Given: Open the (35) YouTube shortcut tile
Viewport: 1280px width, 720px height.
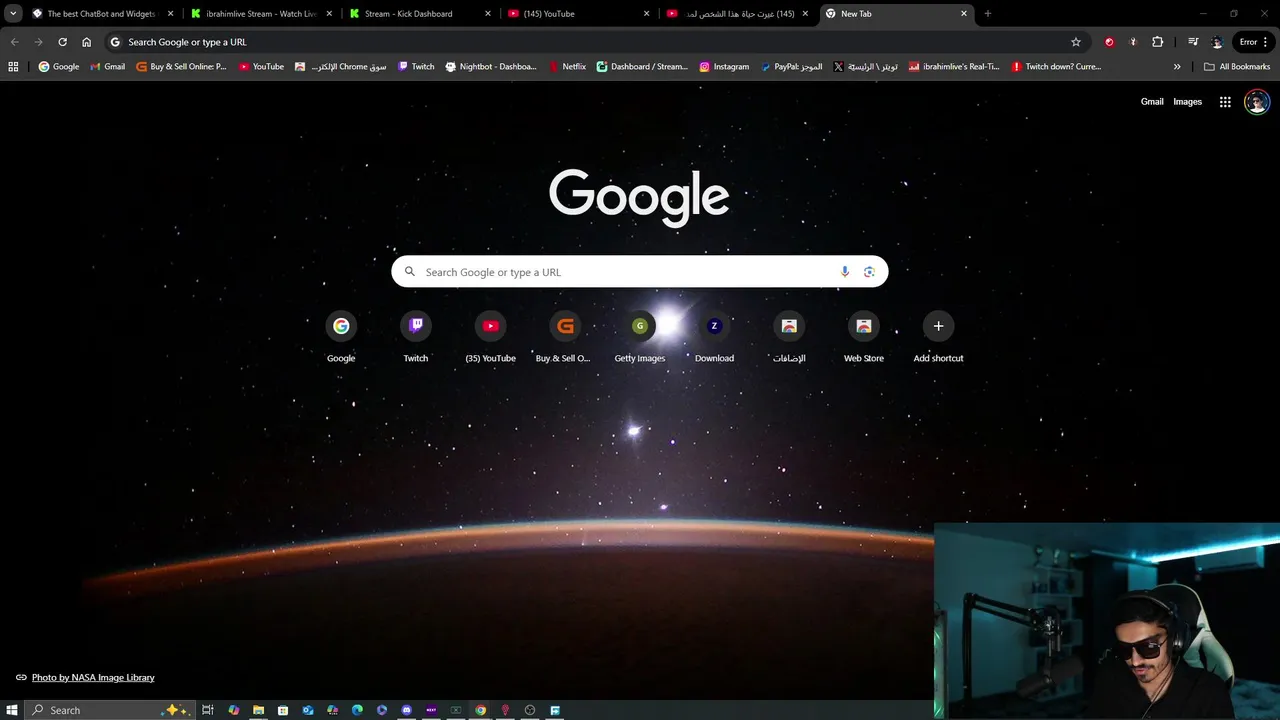Looking at the screenshot, I should click(x=490, y=337).
